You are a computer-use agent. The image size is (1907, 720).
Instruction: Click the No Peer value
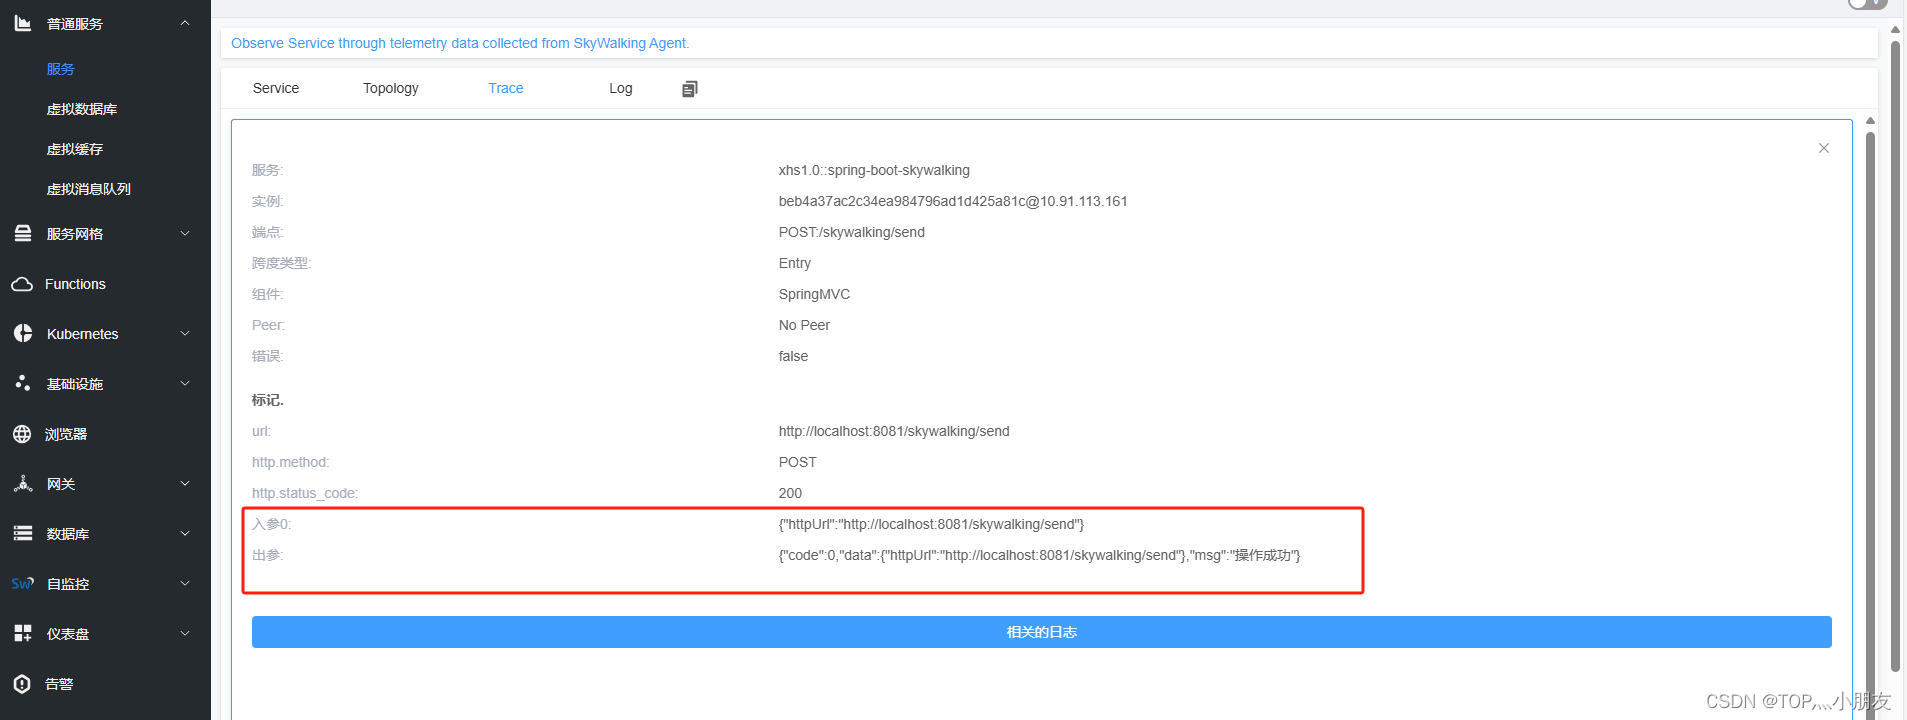click(804, 325)
